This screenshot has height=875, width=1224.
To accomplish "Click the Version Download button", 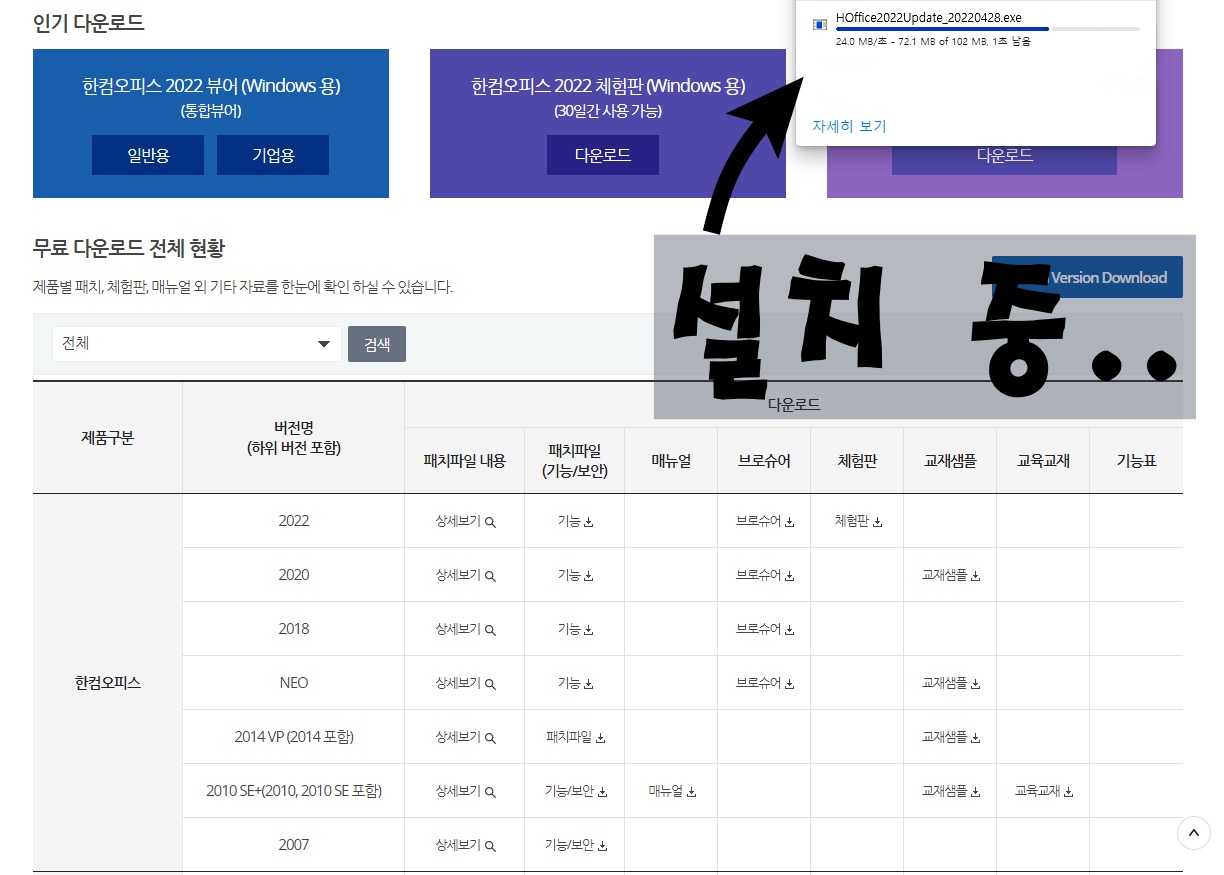I will 1087,277.
